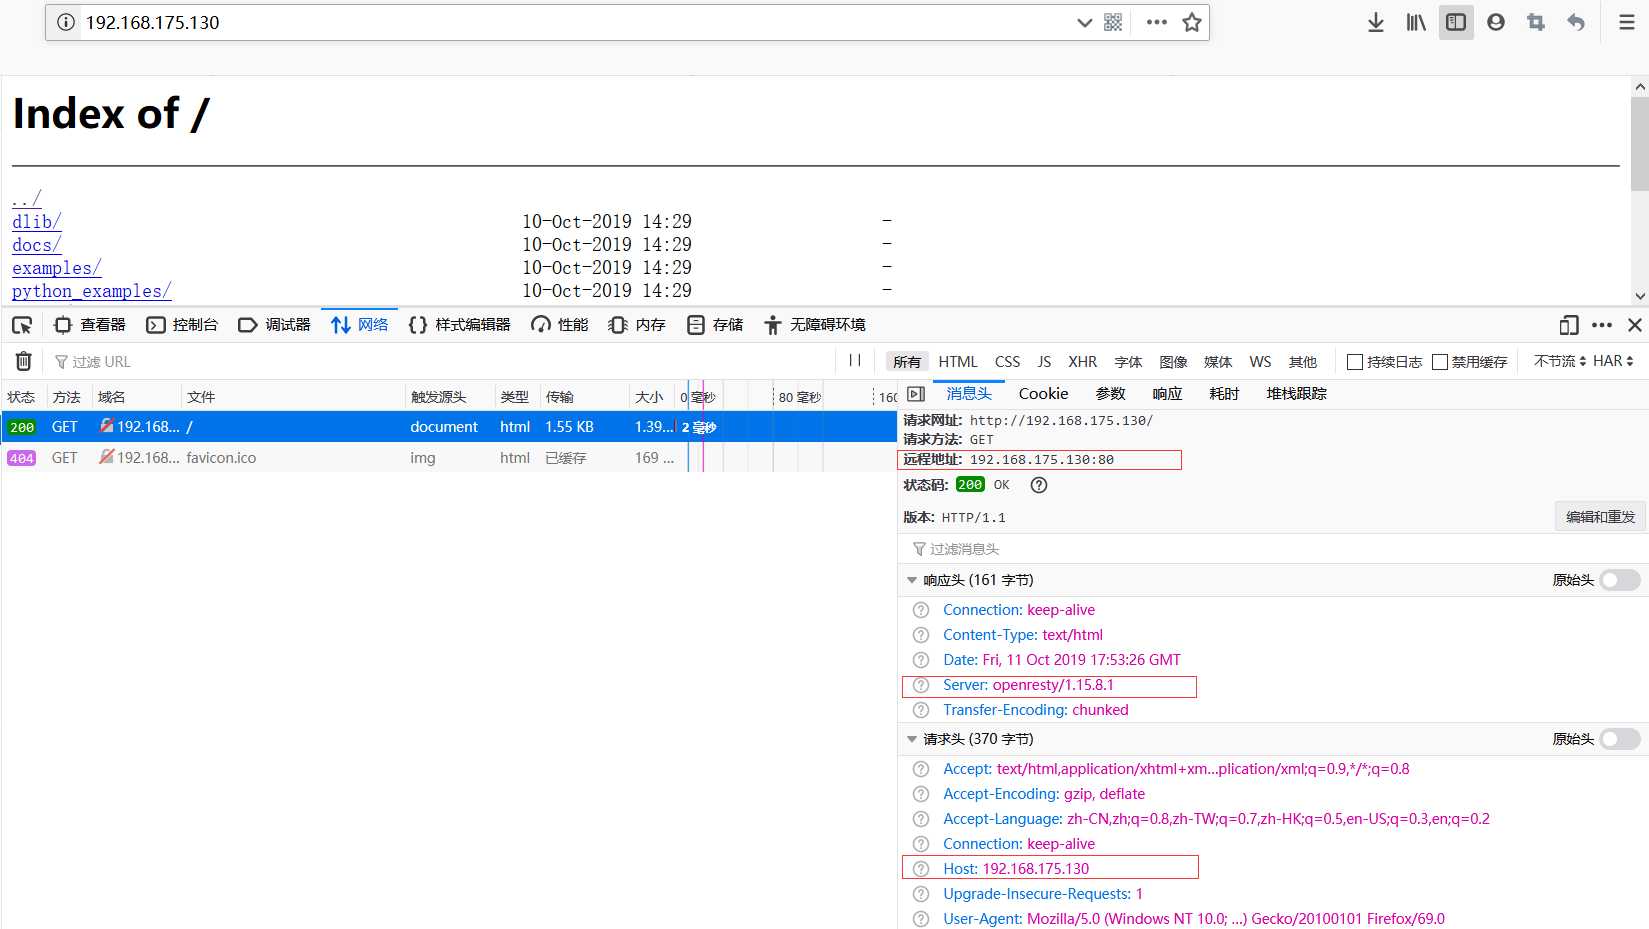Filter requests by XHR type

pos(1083,362)
